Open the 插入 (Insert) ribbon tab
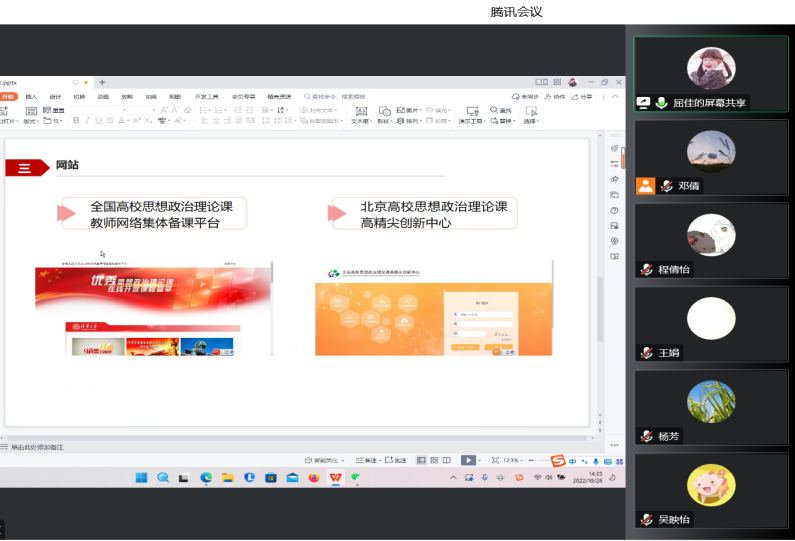The image size is (795, 541). click(x=31, y=96)
